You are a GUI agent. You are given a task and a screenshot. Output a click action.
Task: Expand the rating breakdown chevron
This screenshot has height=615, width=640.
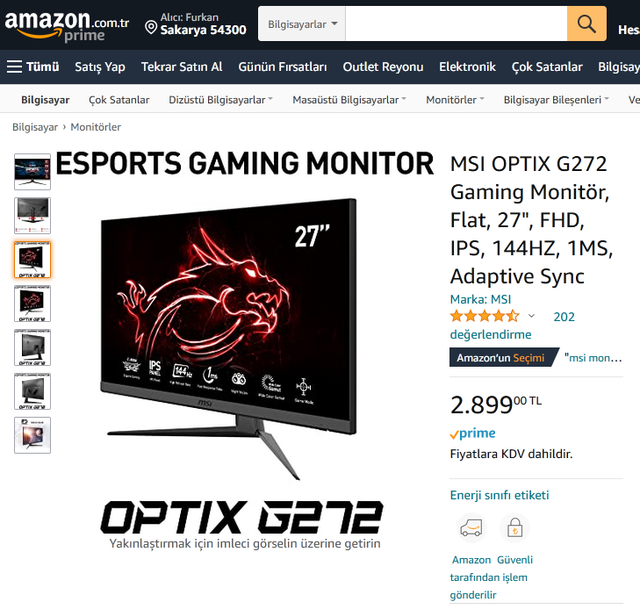531,316
